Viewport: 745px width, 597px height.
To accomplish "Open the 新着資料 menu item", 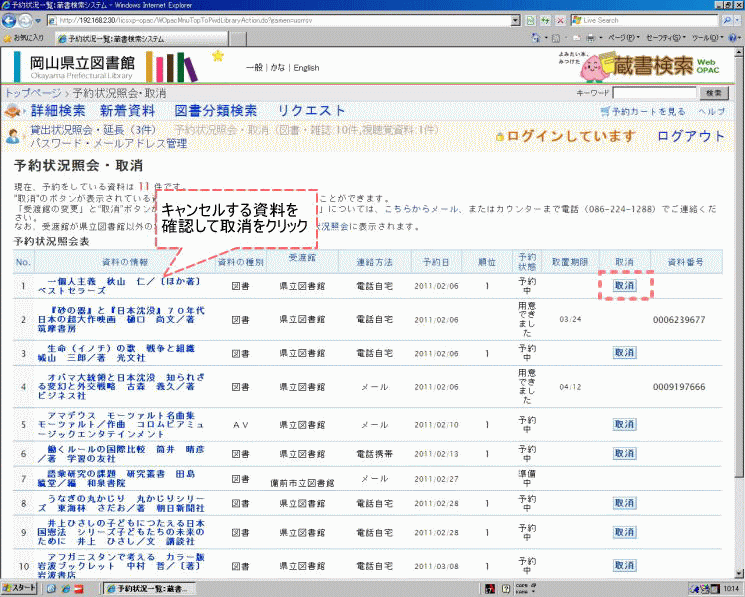I will 127,111.
